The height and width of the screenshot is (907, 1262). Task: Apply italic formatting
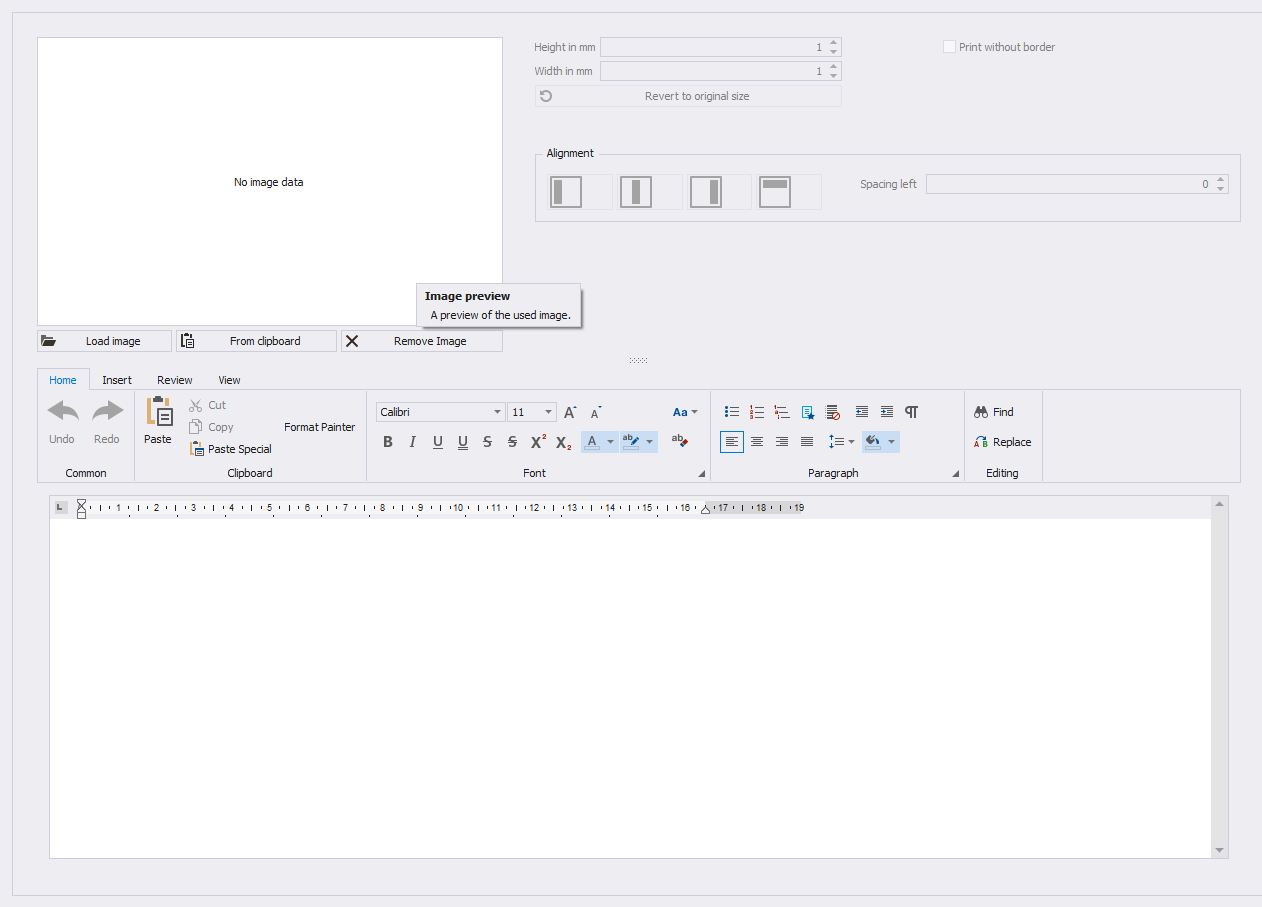coord(412,442)
